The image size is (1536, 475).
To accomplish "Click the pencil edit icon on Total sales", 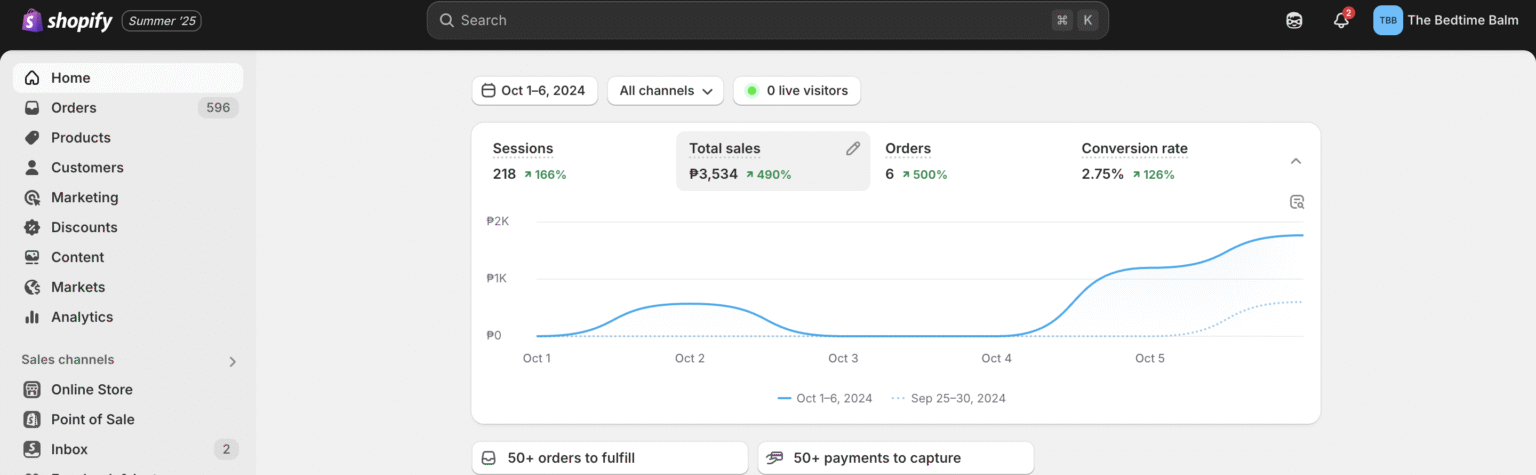I will [x=852, y=149].
